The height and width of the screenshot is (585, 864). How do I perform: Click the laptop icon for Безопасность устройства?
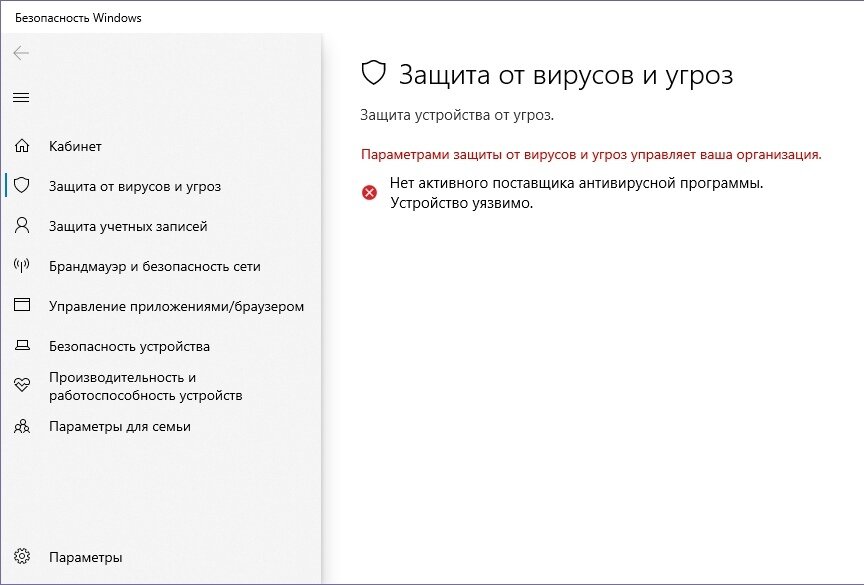[21, 346]
